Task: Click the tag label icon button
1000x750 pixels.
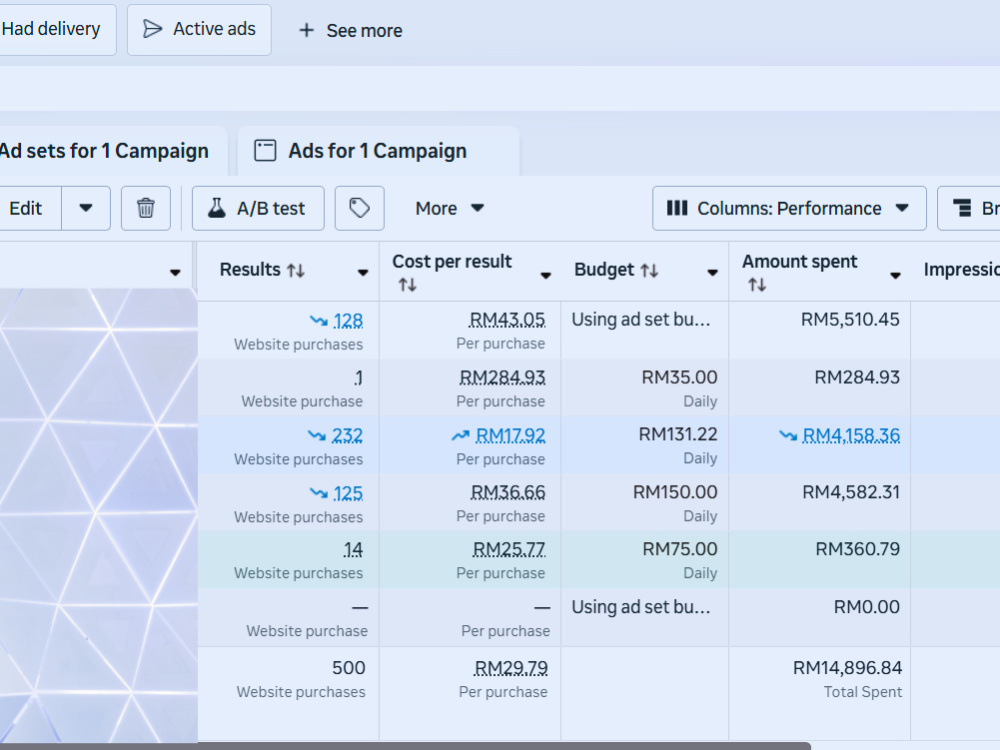Action: (x=359, y=209)
